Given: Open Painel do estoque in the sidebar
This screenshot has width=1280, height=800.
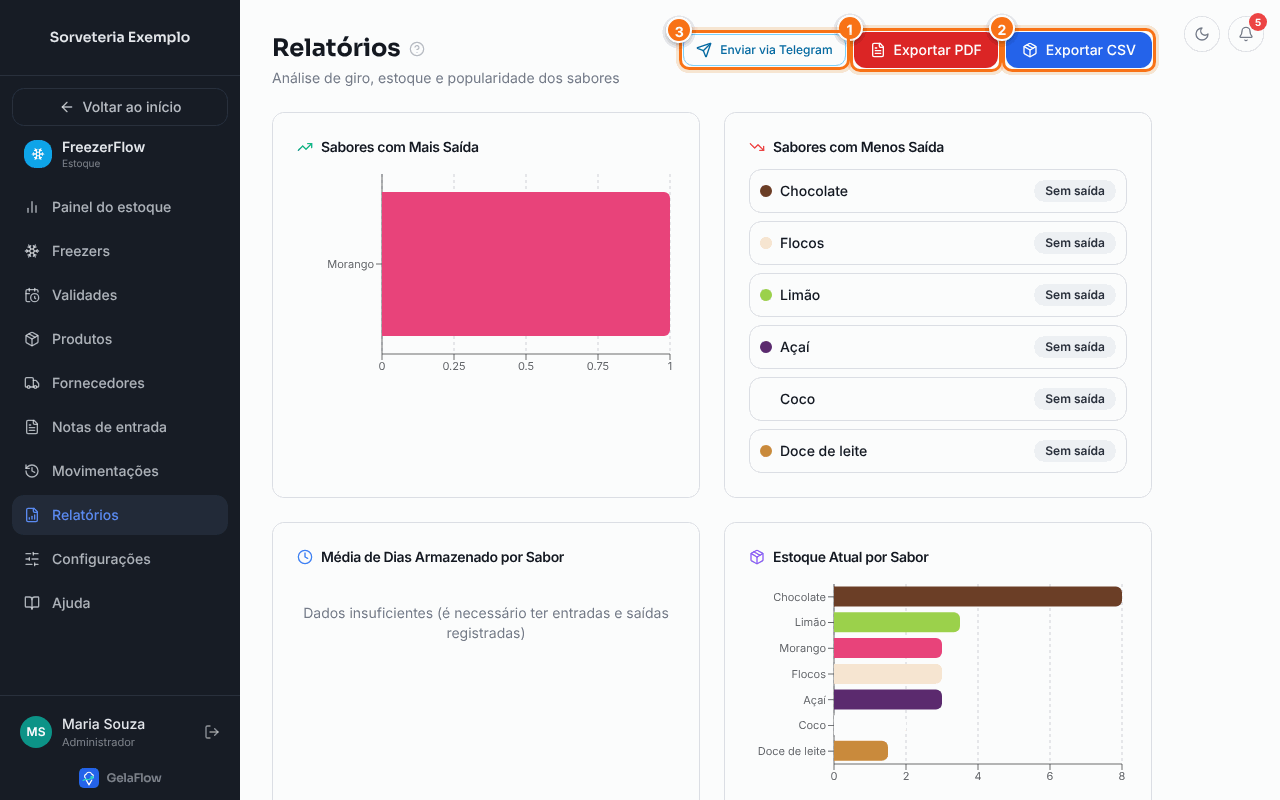Looking at the screenshot, I should click(120, 207).
